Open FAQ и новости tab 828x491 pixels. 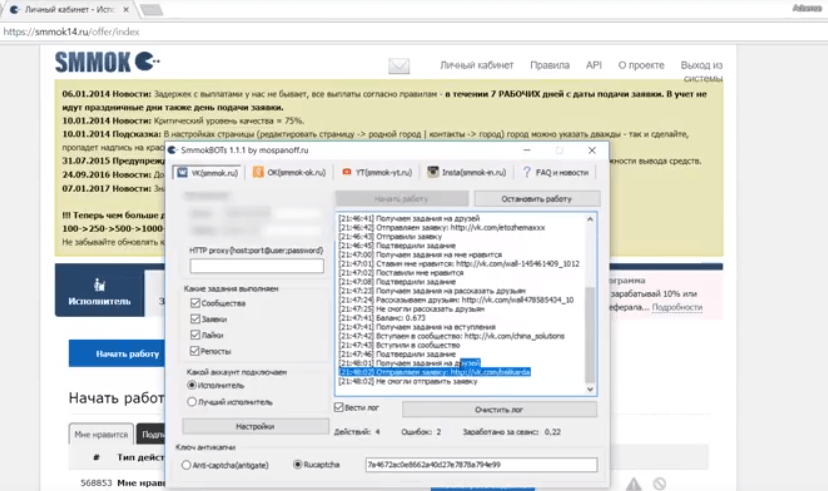click(556, 173)
